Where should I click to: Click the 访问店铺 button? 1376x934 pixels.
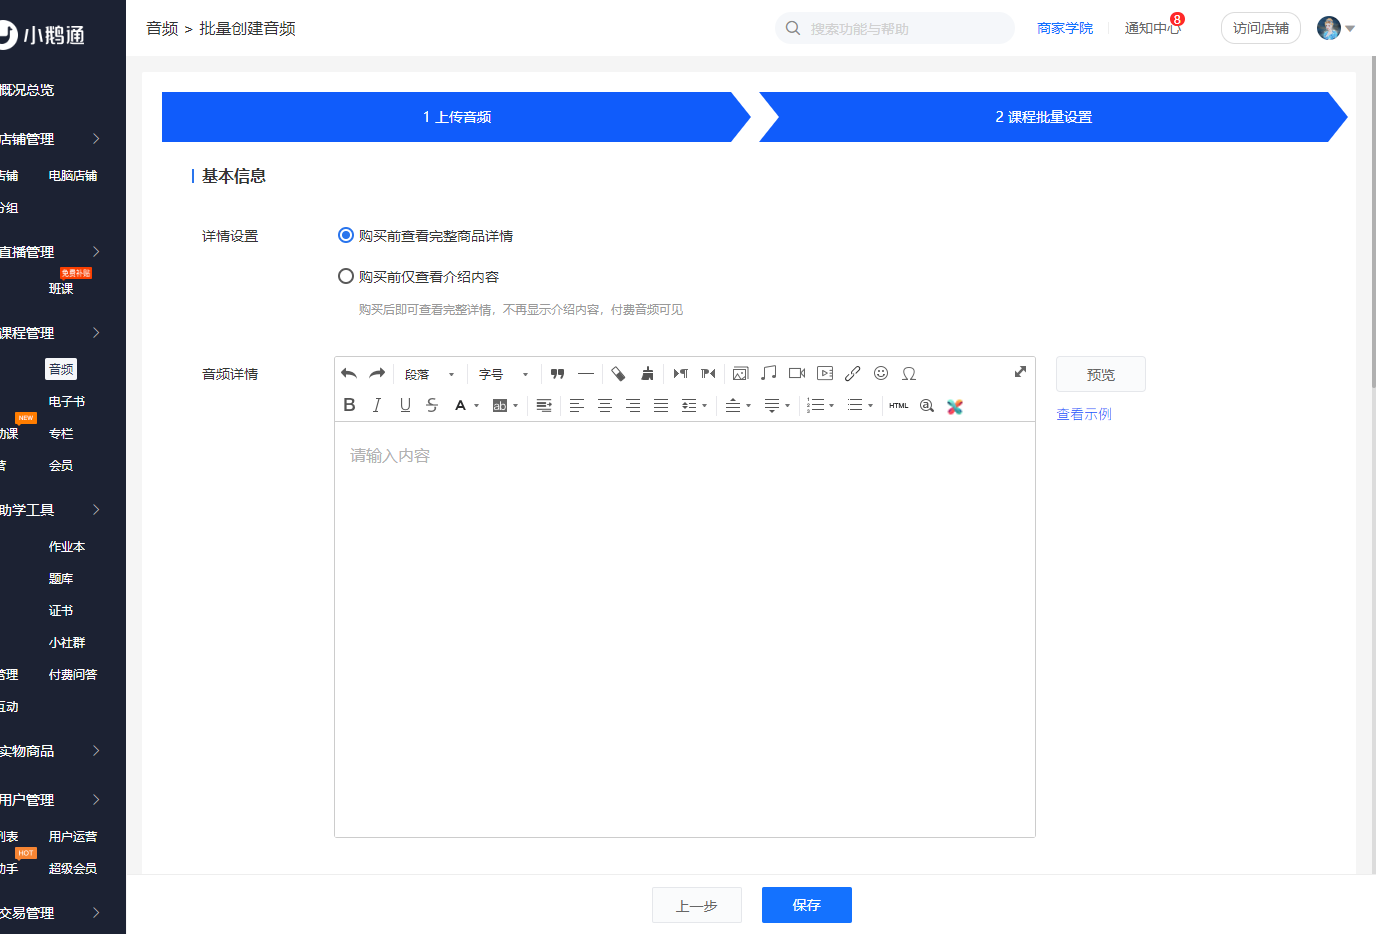pos(1261,28)
